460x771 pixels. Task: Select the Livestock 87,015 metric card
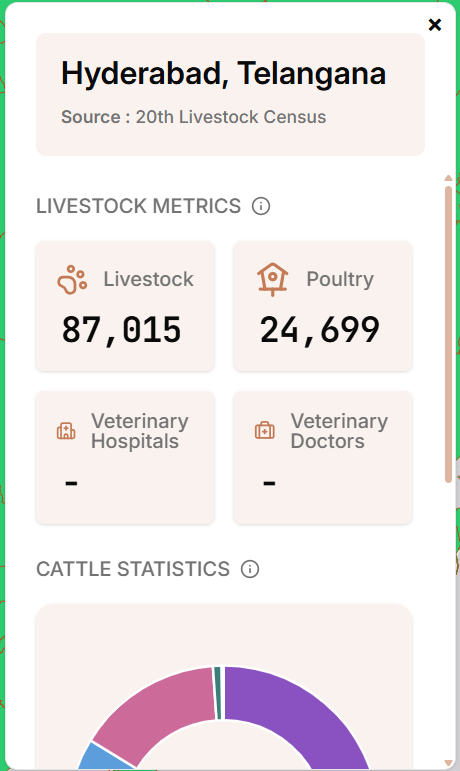(x=125, y=306)
